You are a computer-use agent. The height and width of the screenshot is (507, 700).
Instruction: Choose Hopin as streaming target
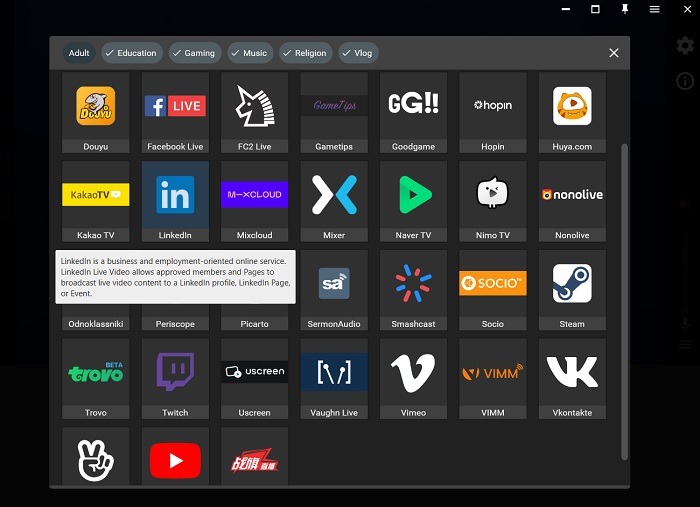tap(493, 112)
